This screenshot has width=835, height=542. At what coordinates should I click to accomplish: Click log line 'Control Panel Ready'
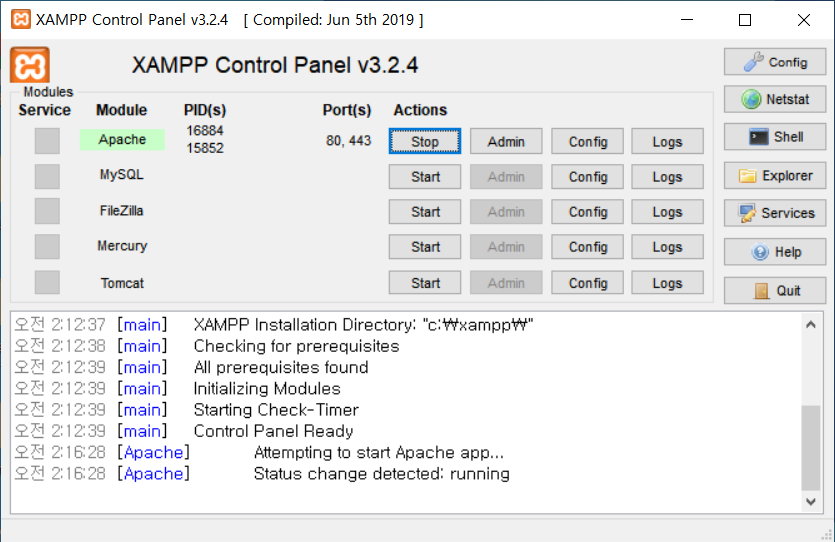tap(273, 431)
